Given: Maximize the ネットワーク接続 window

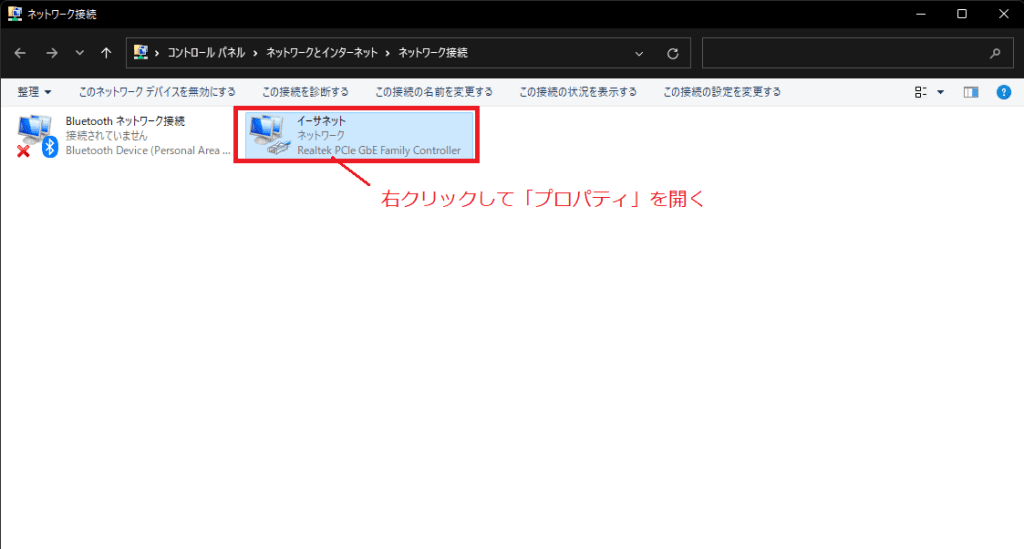Looking at the screenshot, I should click(x=962, y=14).
